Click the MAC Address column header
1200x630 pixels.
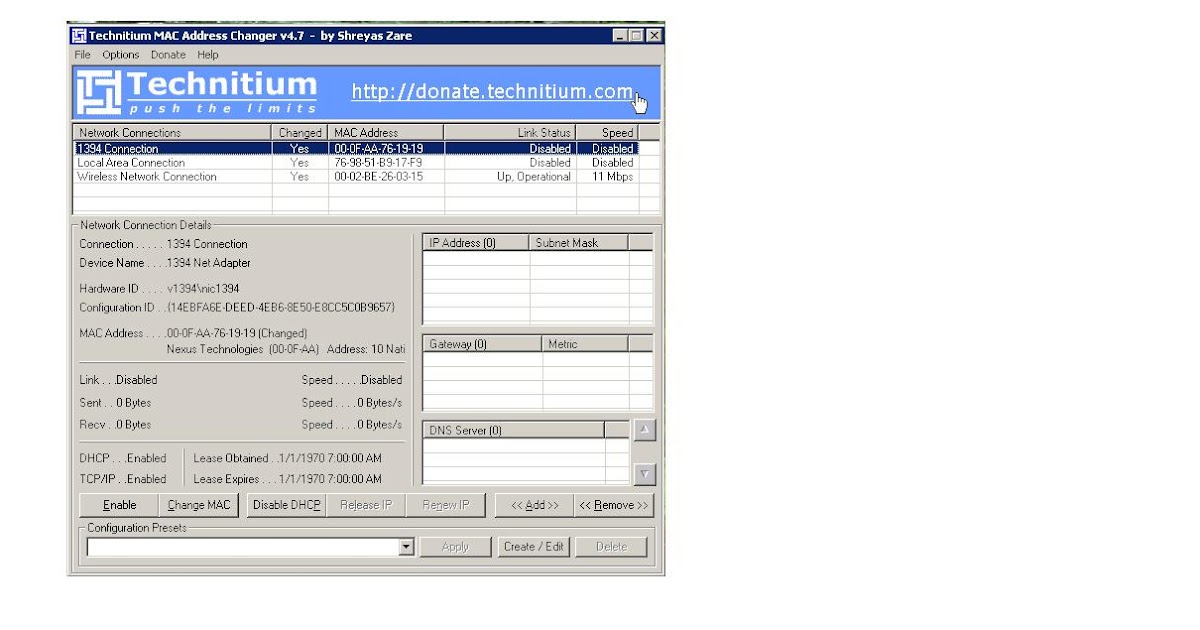pyautogui.click(x=386, y=132)
